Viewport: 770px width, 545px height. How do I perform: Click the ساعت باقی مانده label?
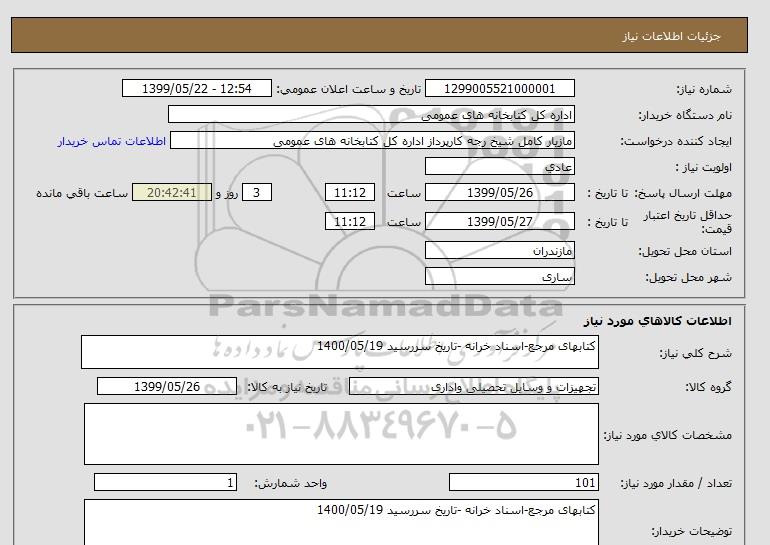tap(82, 193)
